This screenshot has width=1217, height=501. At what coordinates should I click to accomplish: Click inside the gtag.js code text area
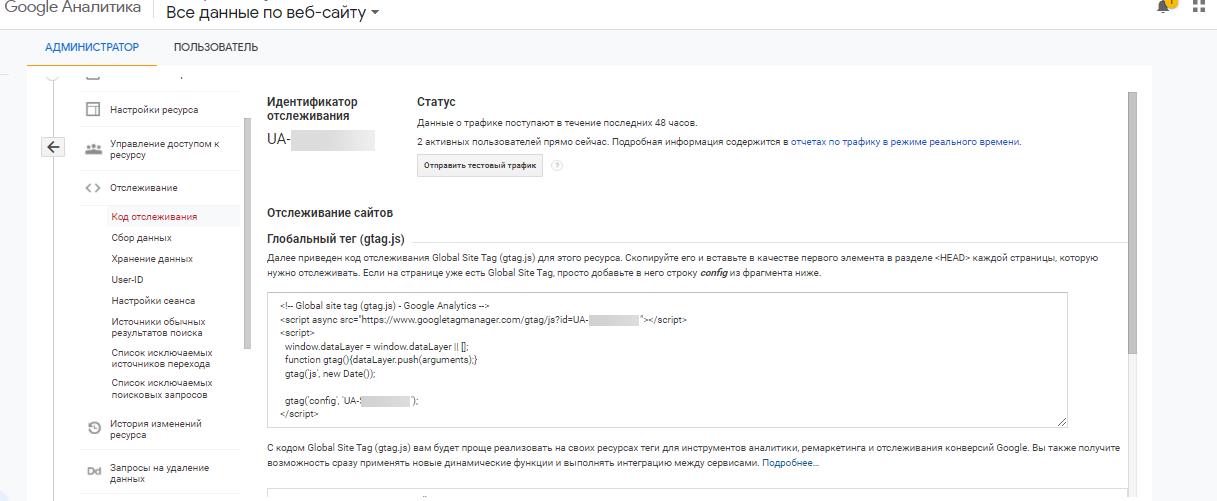pyautogui.click(x=667, y=360)
